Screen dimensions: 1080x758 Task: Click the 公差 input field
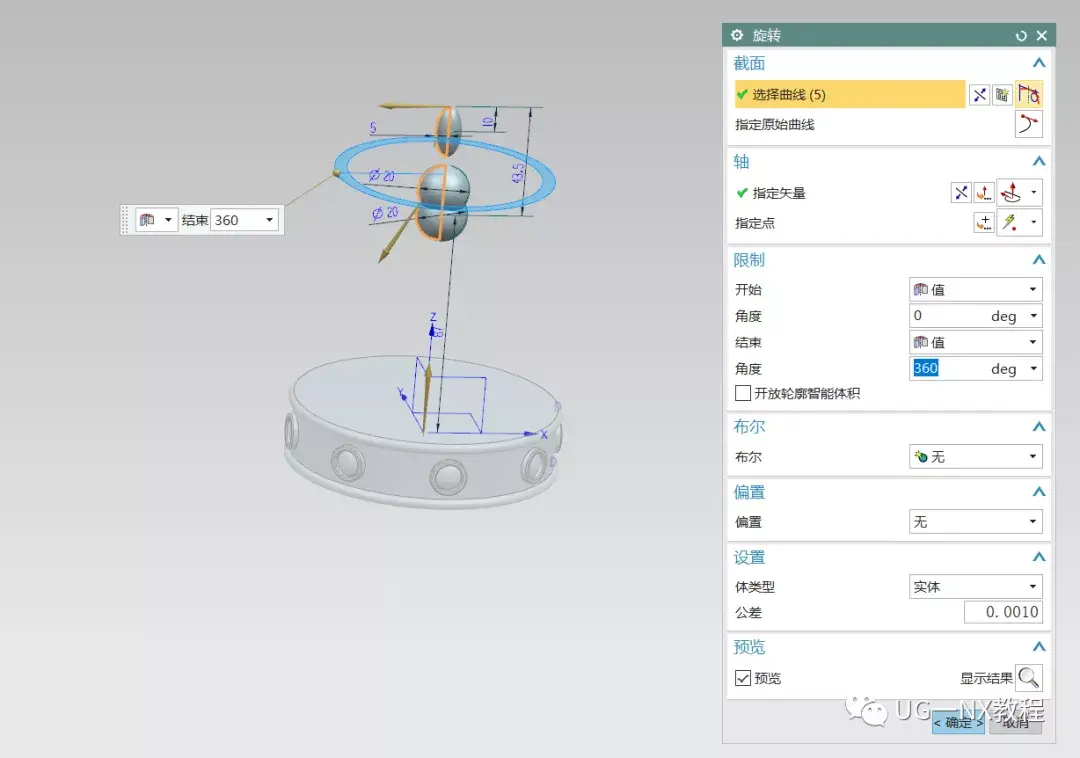(x=1003, y=612)
